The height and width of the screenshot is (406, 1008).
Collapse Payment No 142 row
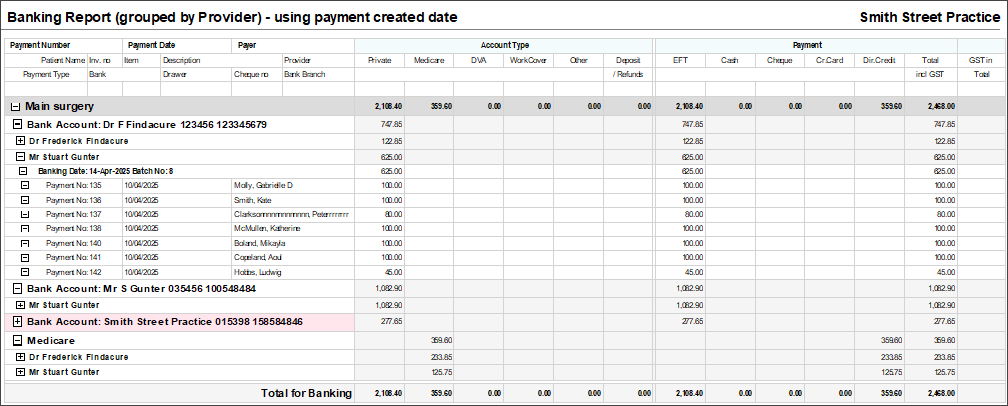click(x=25, y=272)
